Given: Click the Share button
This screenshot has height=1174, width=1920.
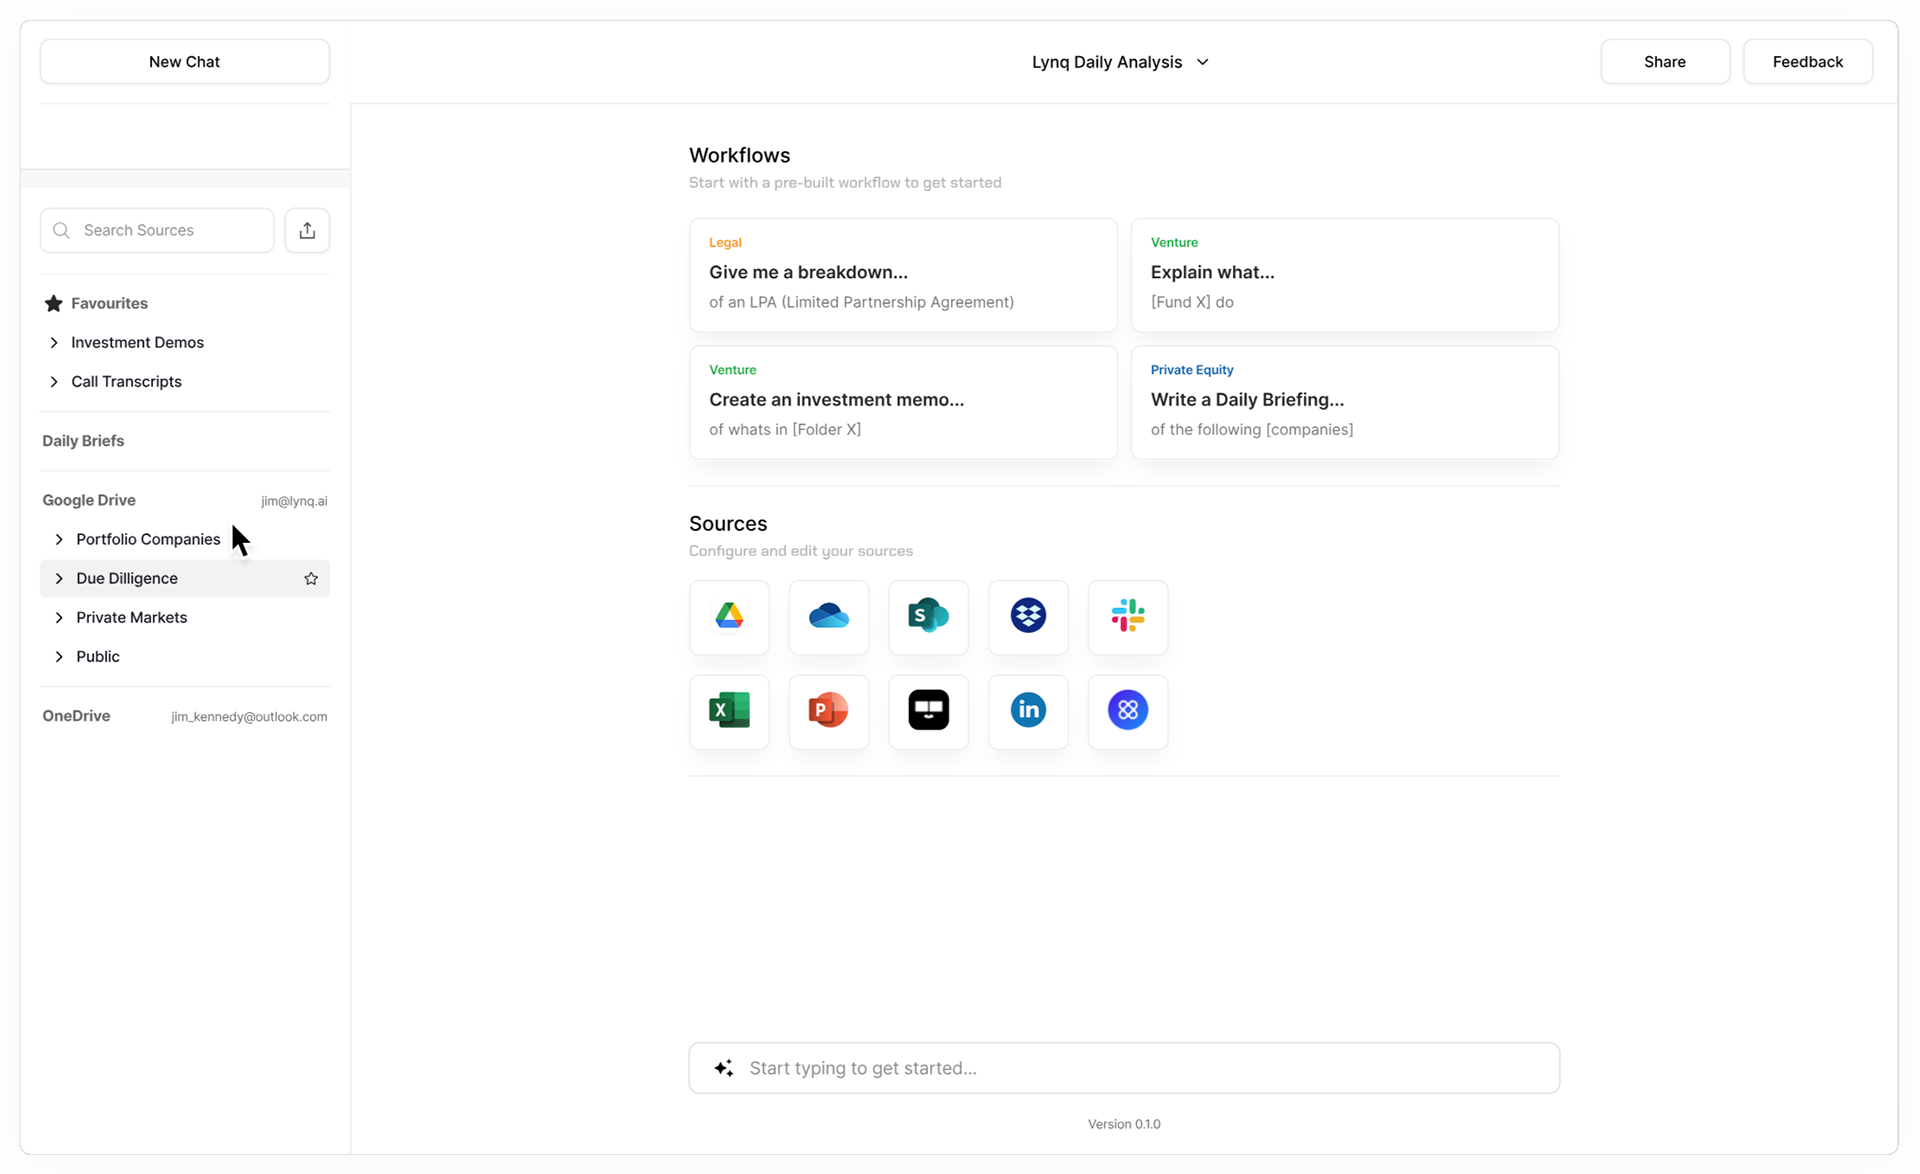Looking at the screenshot, I should tap(1665, 62).
